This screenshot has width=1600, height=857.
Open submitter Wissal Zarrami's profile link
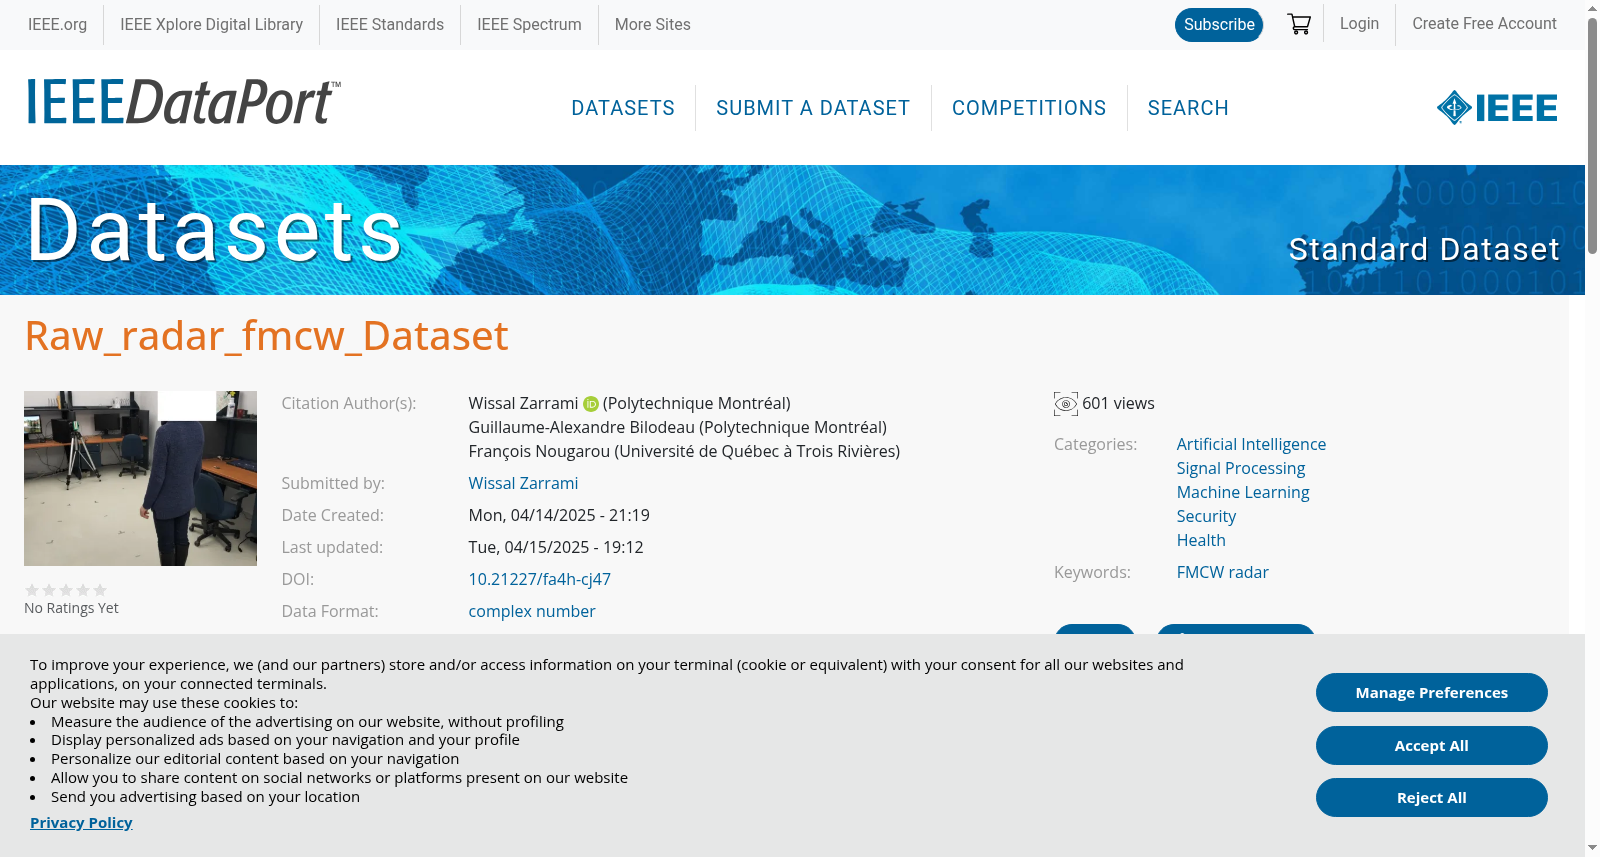523,483
